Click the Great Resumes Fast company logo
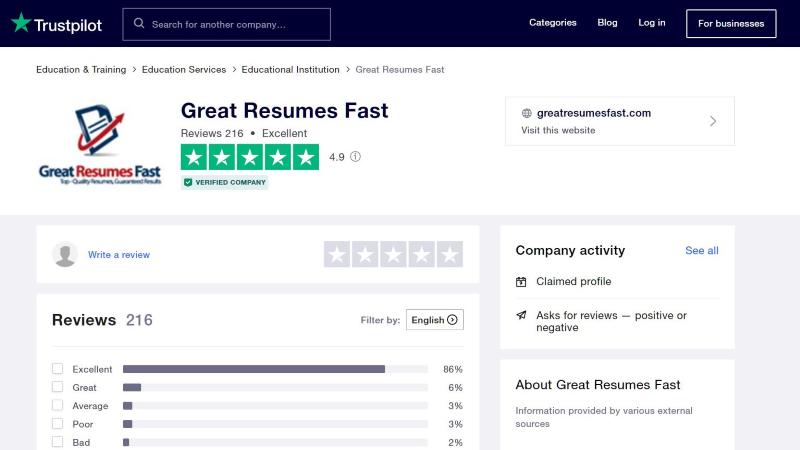Screen dimensions: 800x450 coord(100,144)
